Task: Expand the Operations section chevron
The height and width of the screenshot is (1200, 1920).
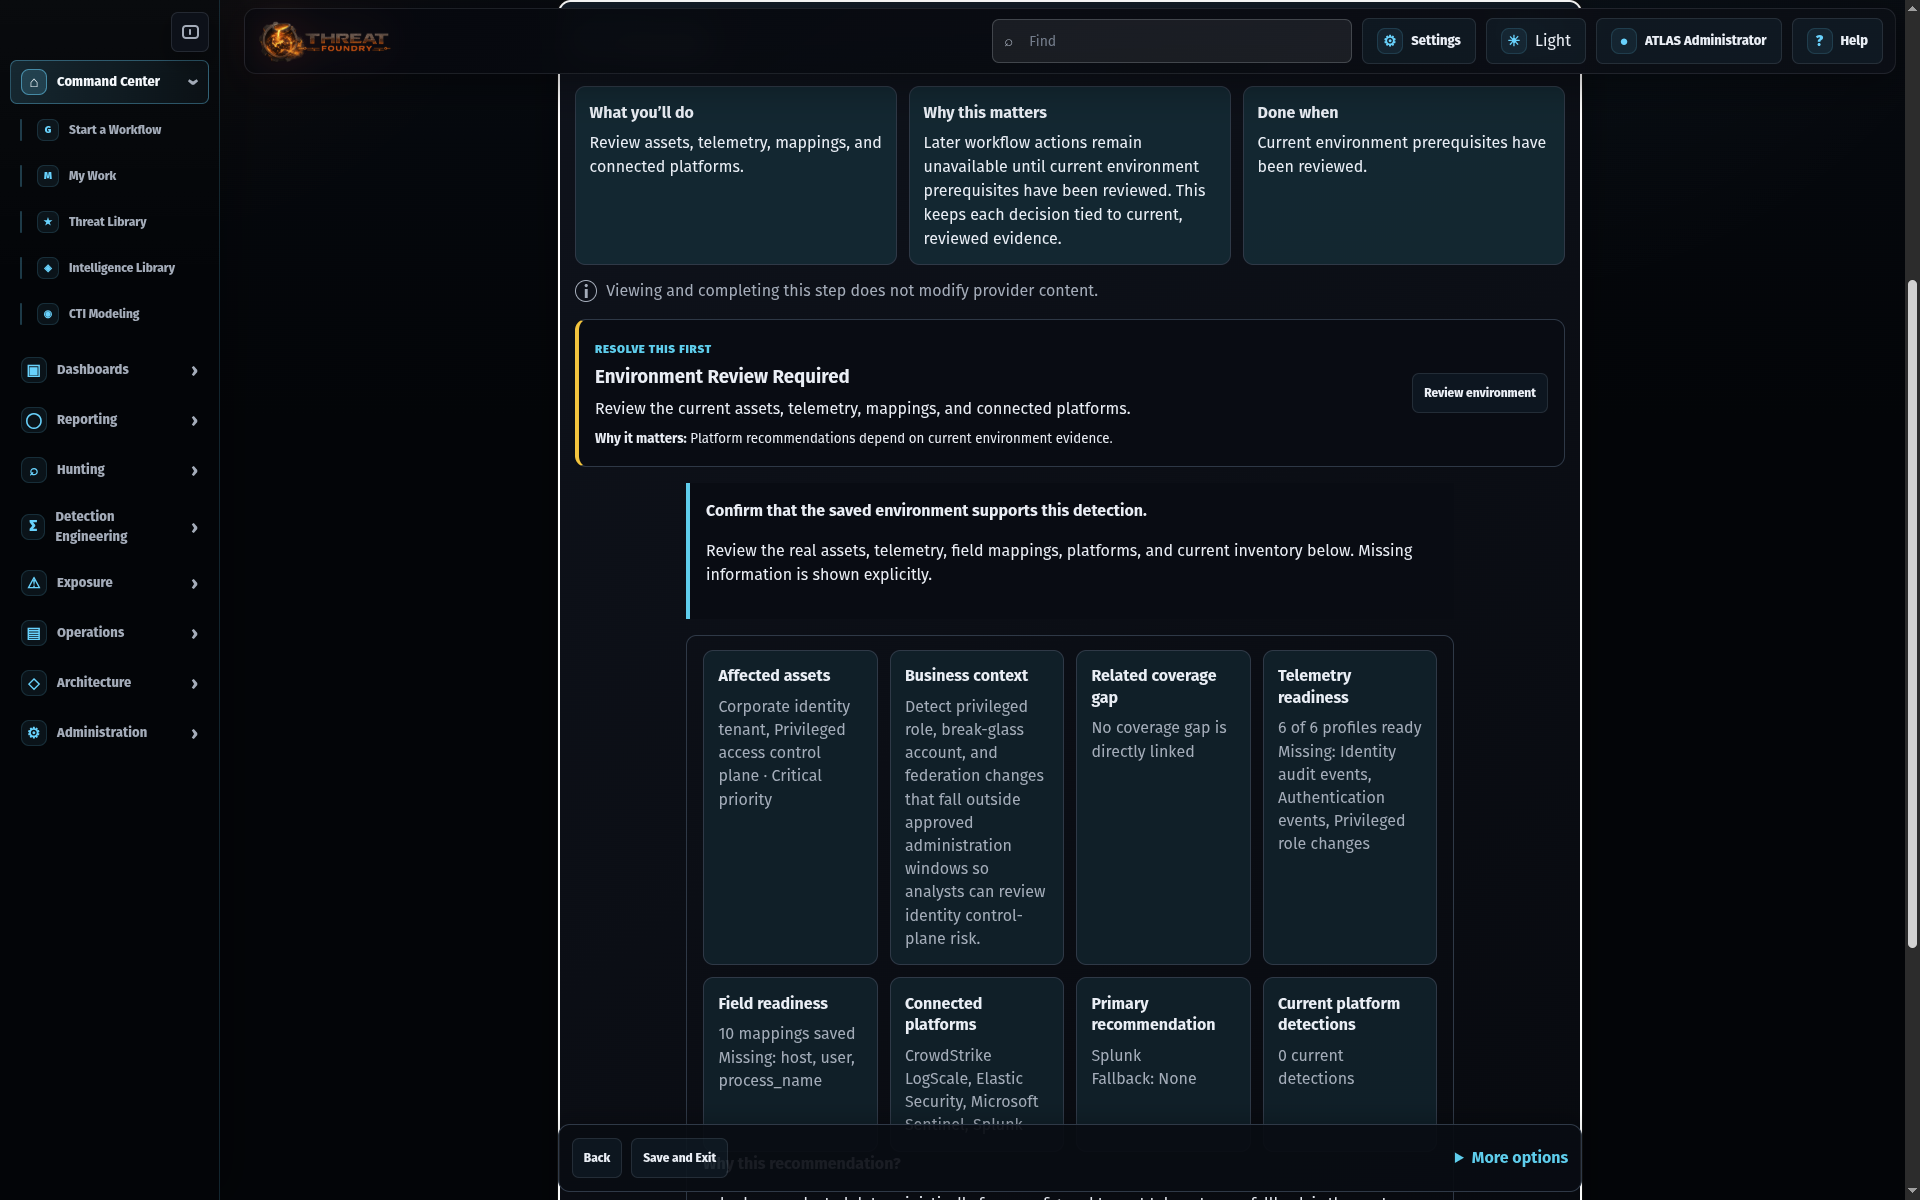Action: pyautogui.click(x=194, y=634)
